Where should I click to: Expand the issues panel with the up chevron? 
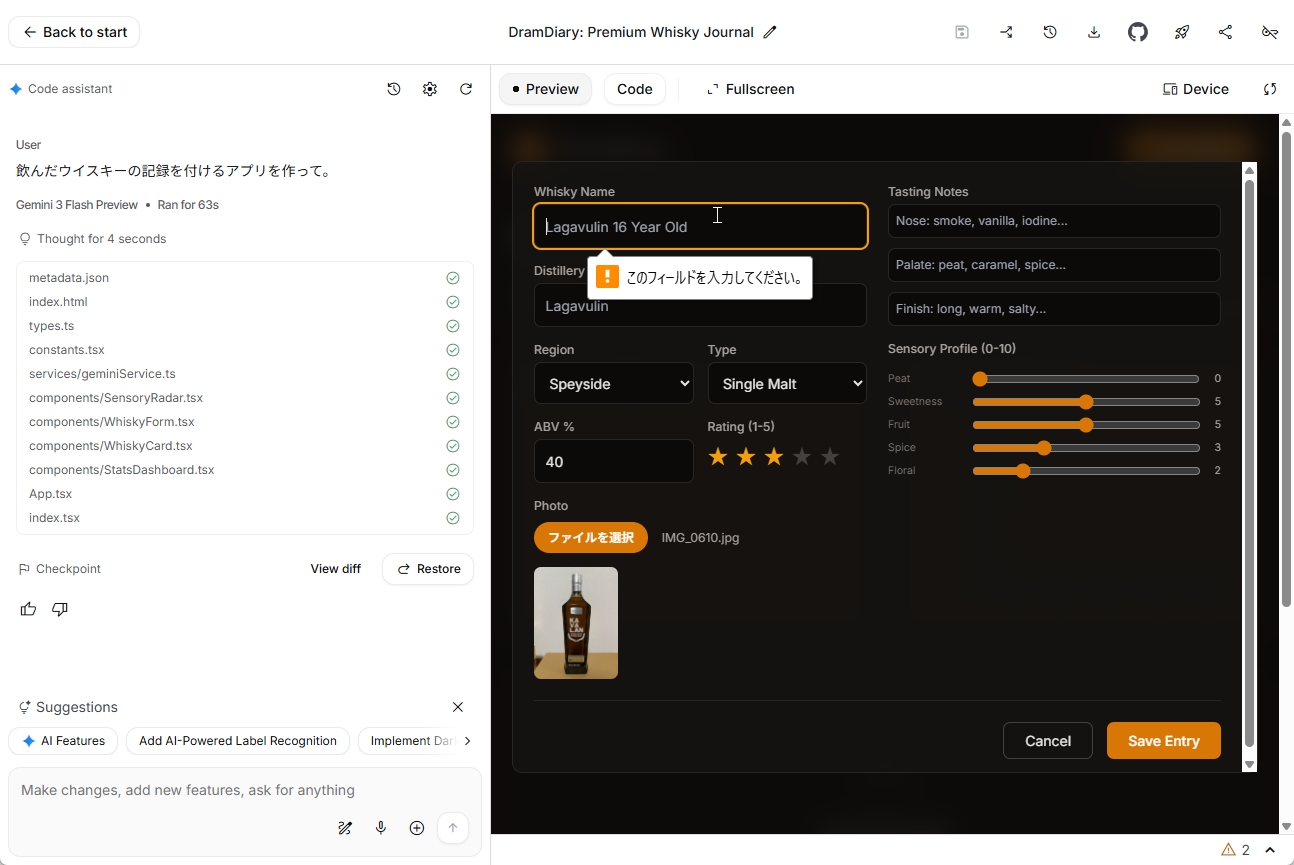click(x=1270, y=850)
